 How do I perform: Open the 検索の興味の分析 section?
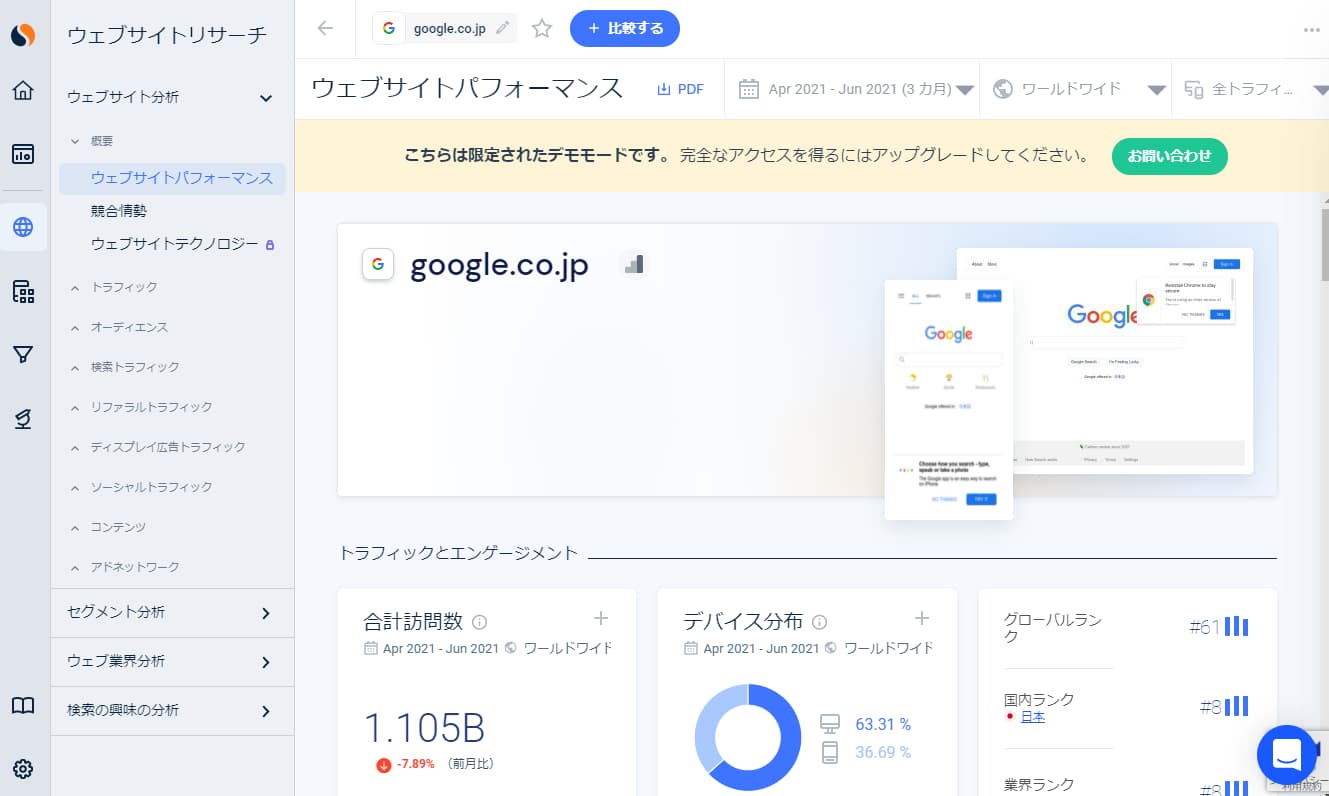(x=173, y=710)
